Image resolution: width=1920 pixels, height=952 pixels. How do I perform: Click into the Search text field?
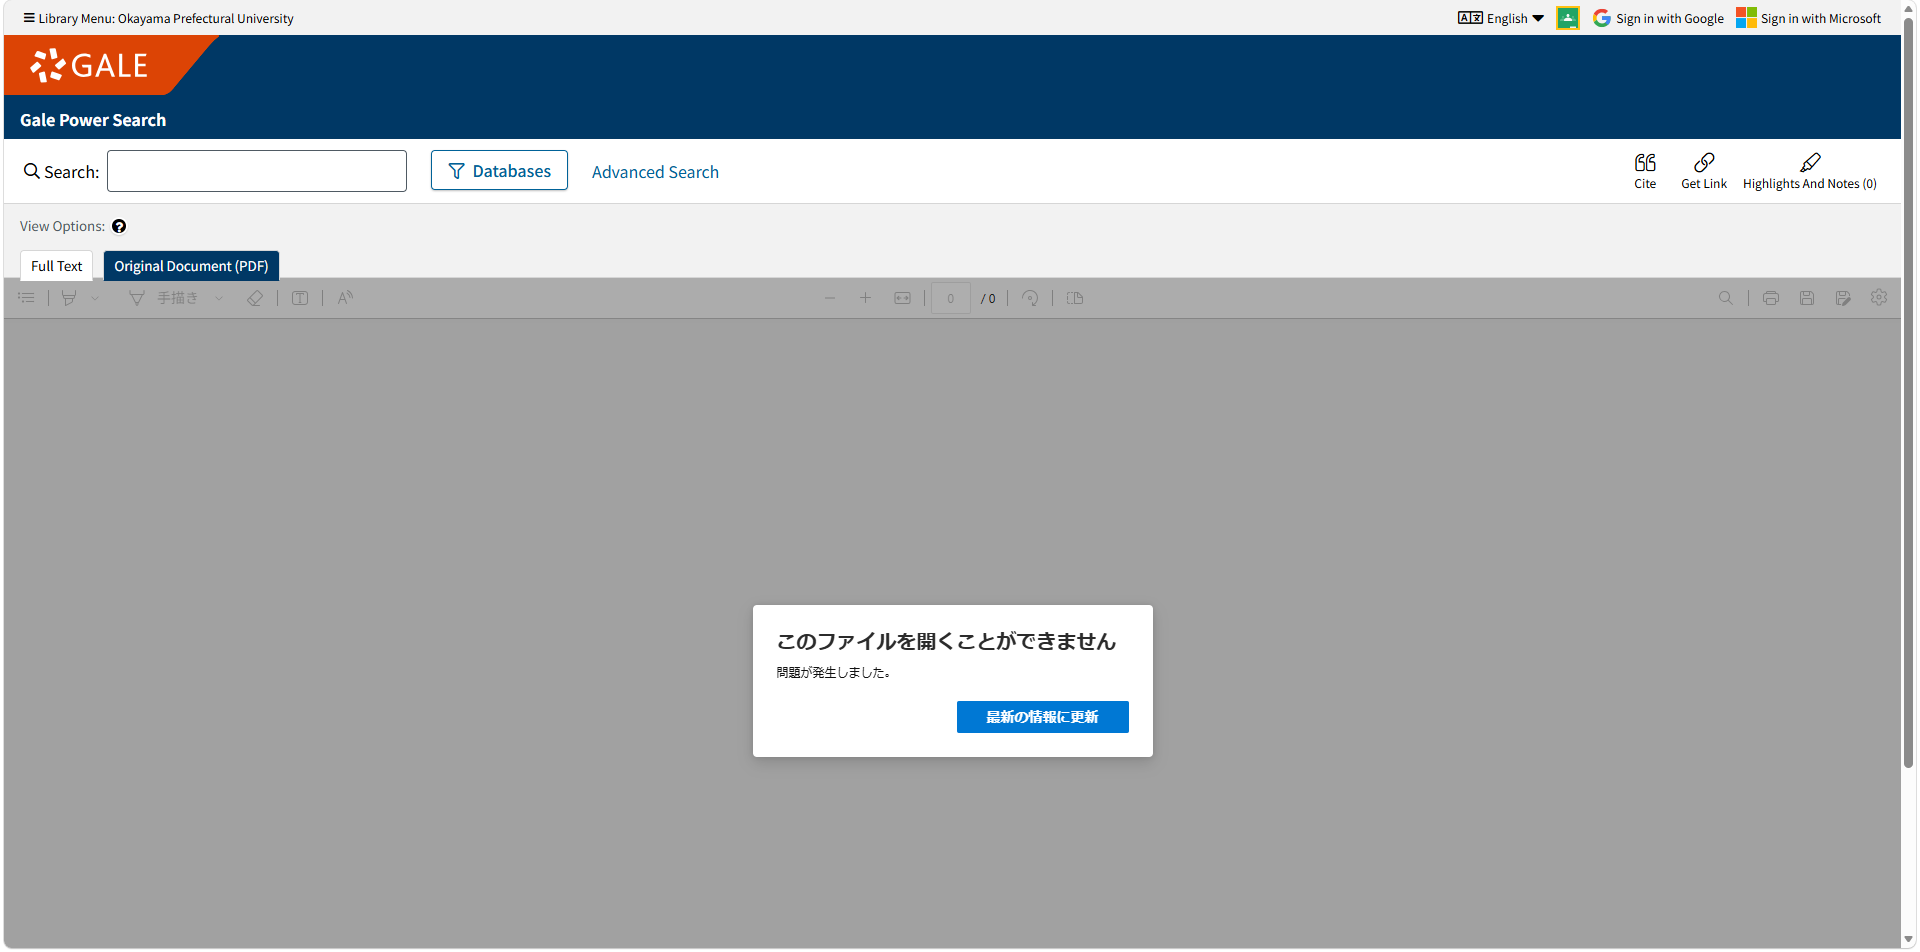coord(257,171)
